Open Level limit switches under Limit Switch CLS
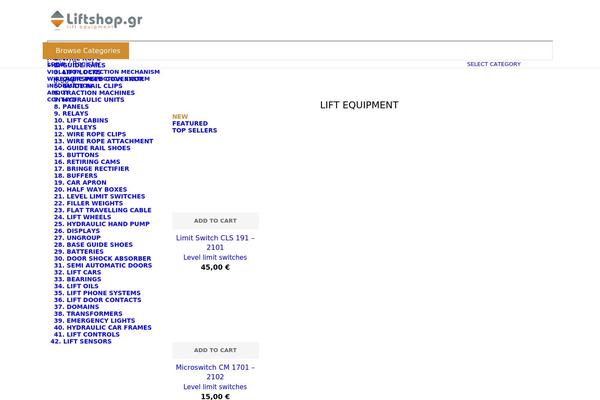The height and width of the screenshot is (400, 600). pos(215,258)
